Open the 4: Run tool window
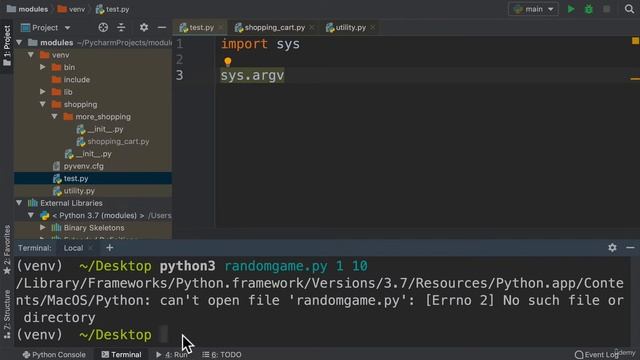640x360 pixels. [172, 354]
